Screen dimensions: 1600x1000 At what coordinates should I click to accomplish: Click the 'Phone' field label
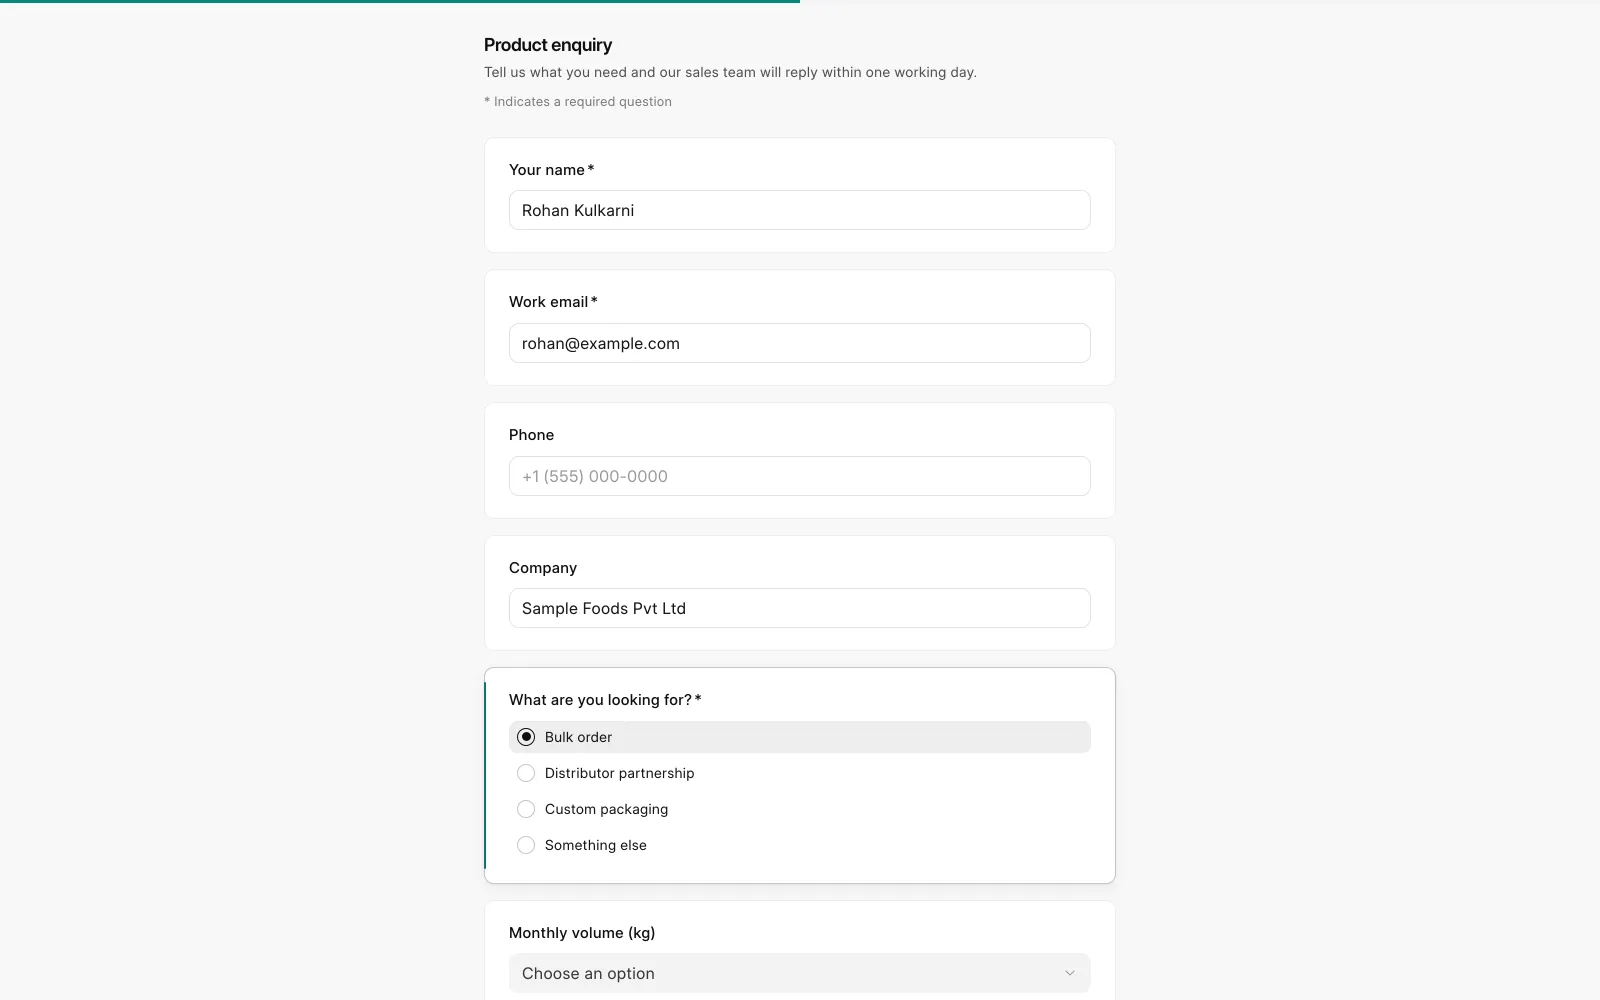click(531, 435)
